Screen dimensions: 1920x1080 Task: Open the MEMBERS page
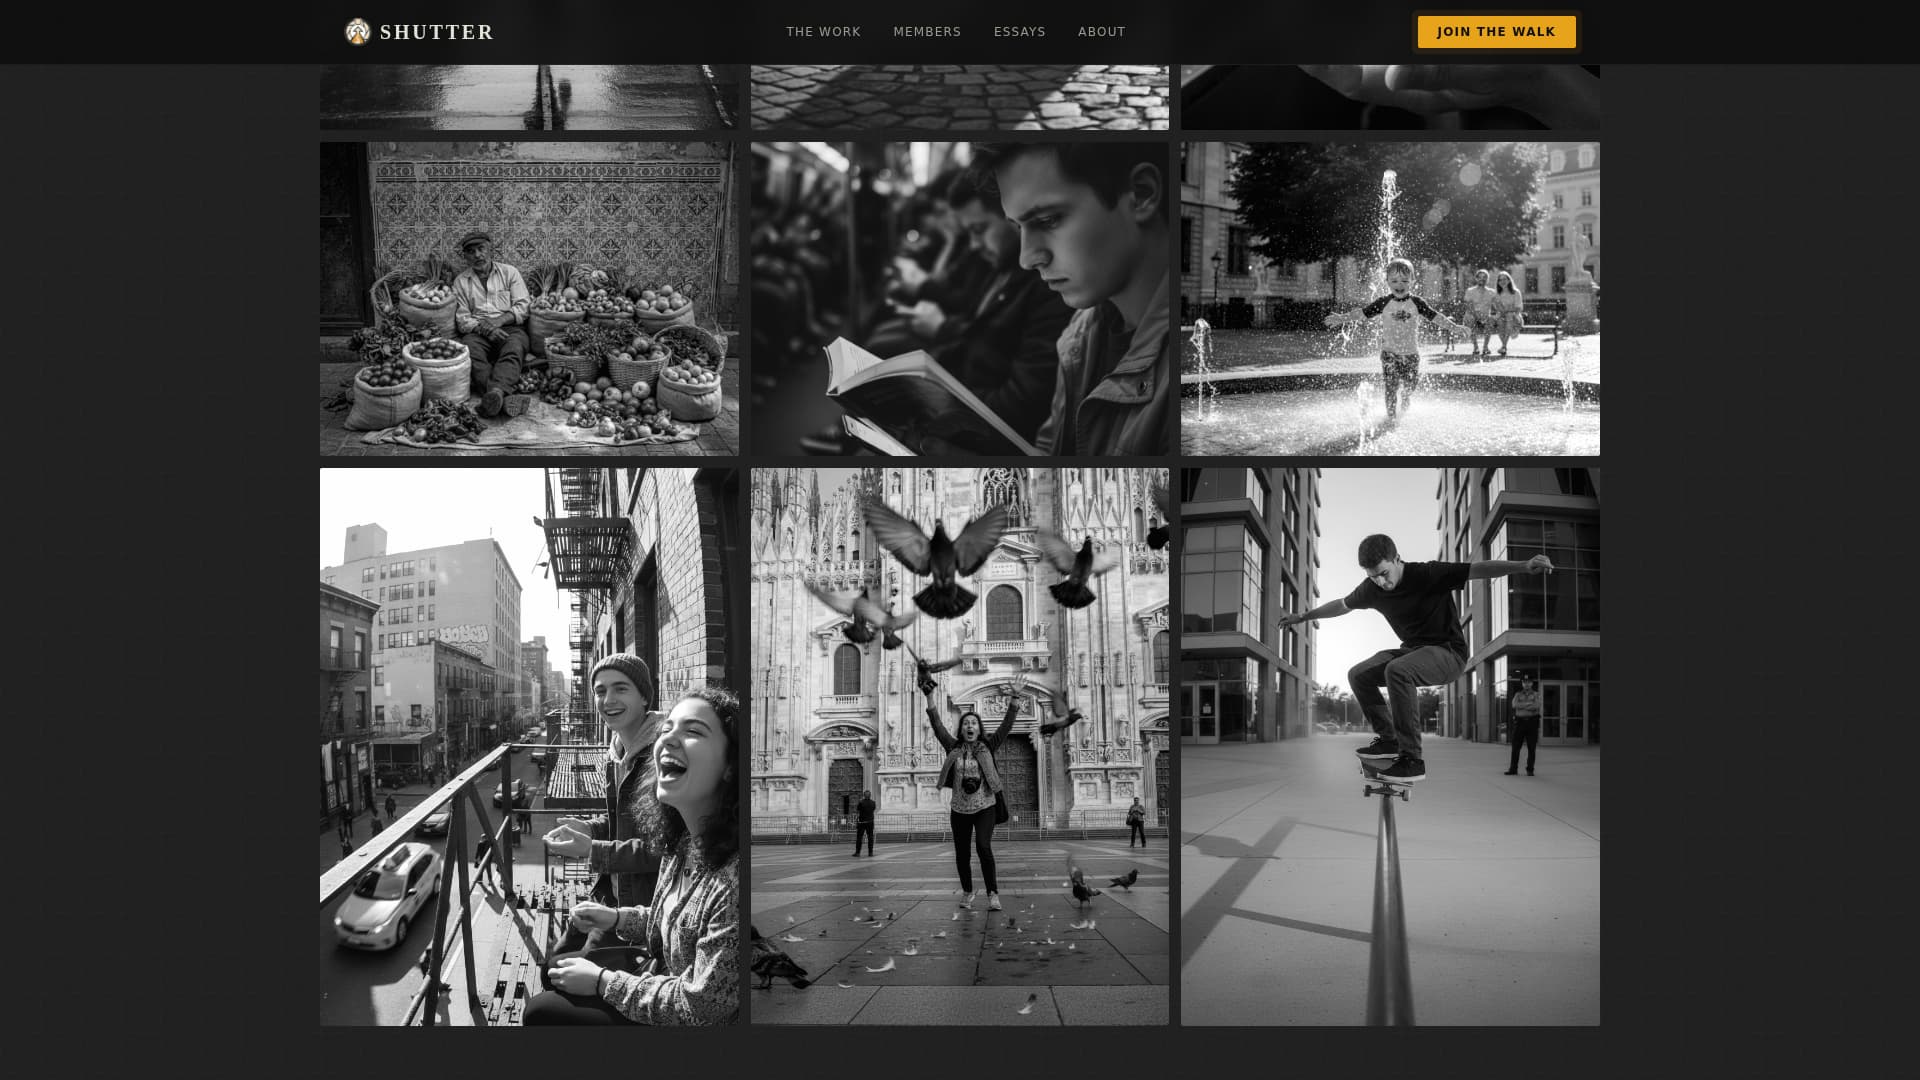927,31
